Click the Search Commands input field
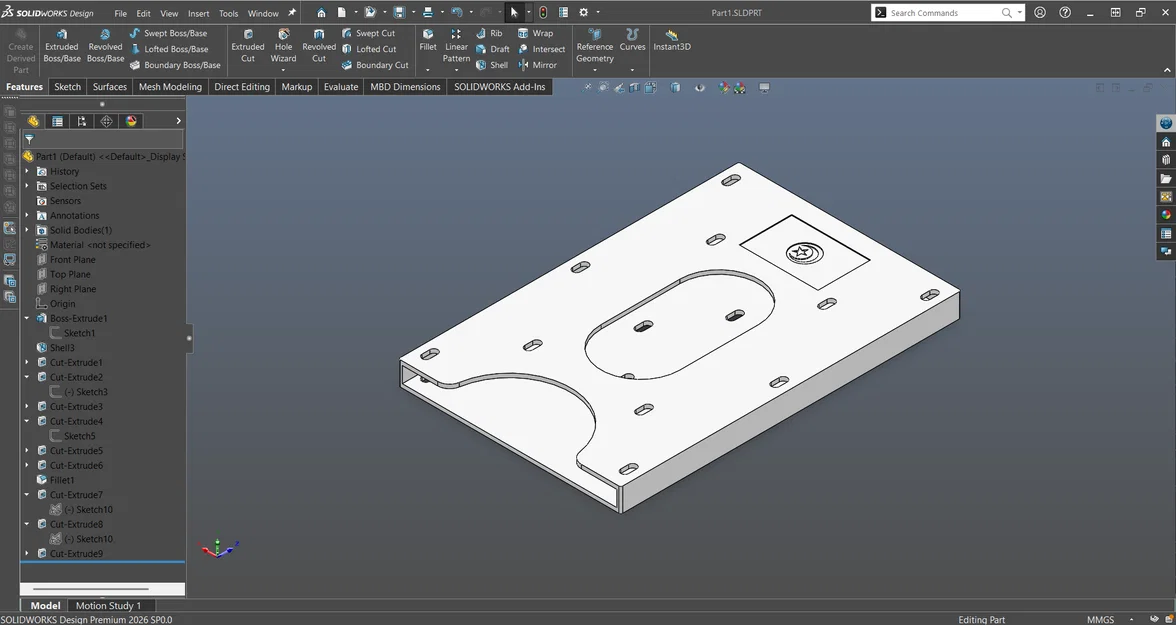Image resolution: width=1176 pixels, height=625 pixels. pyautogui.click(x=942, y=13)
